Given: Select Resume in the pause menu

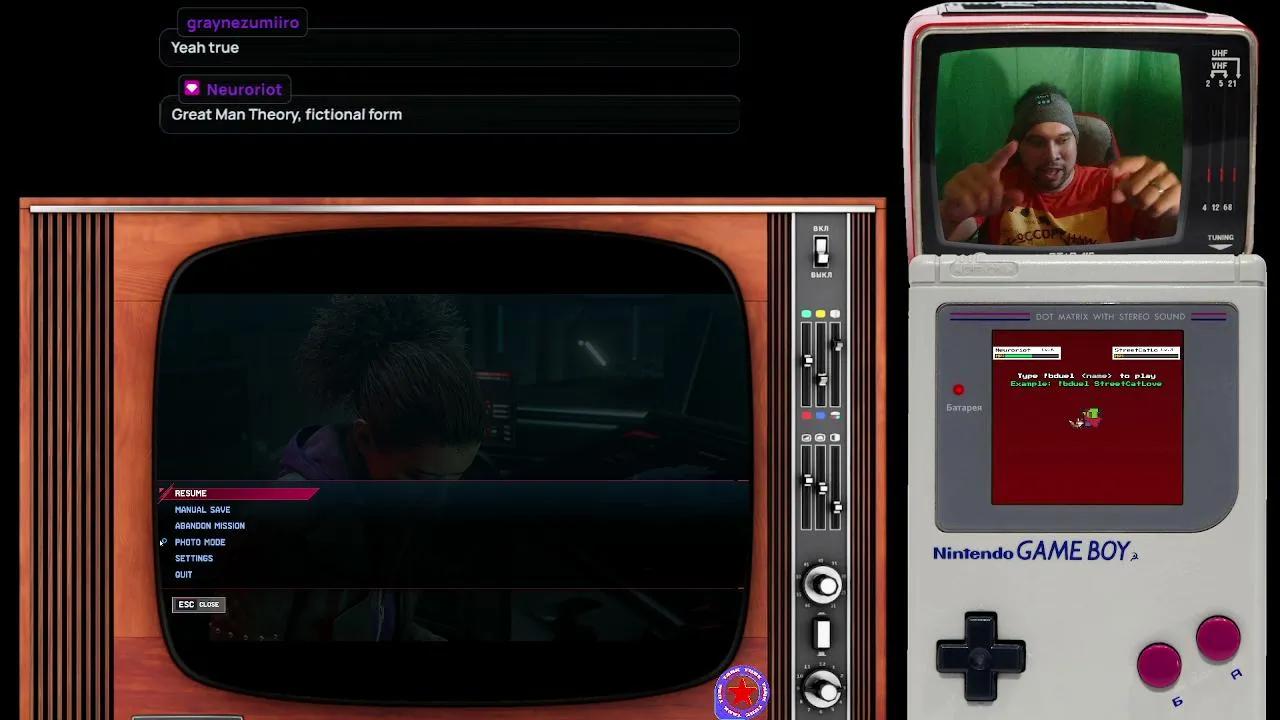Looking at the screenshot, I should click(x=238, y=493).
